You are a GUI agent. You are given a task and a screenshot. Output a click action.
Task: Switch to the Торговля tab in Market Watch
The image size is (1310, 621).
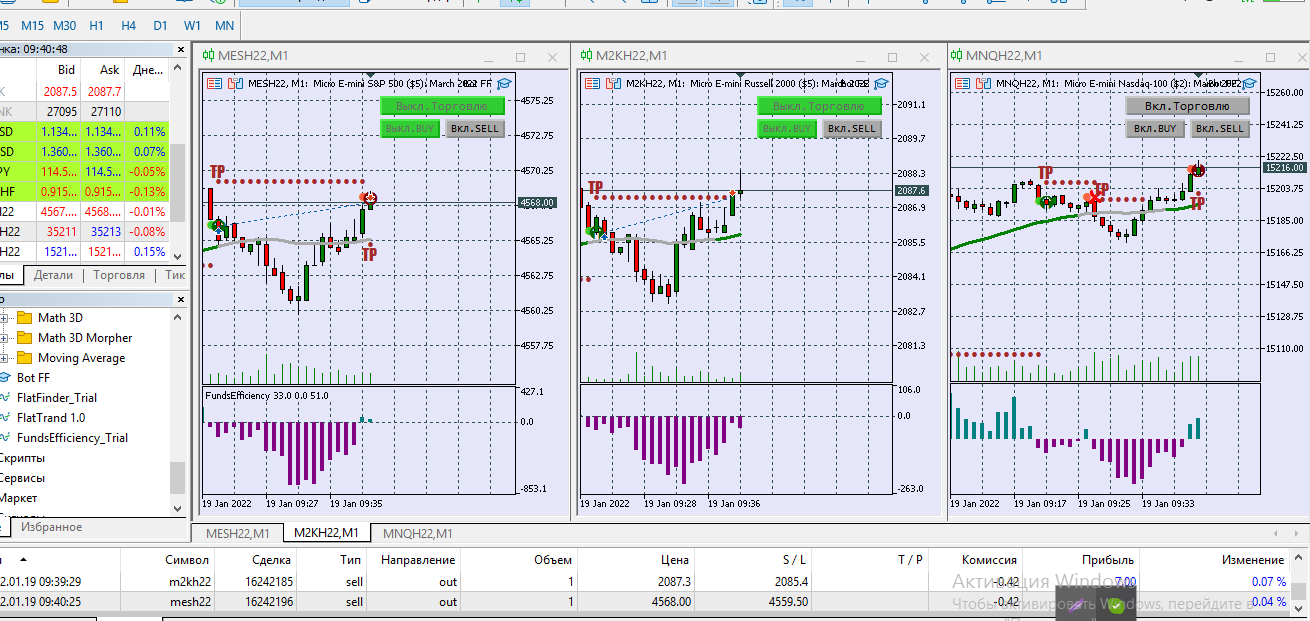pyautogui.click(x=119, y=275)
